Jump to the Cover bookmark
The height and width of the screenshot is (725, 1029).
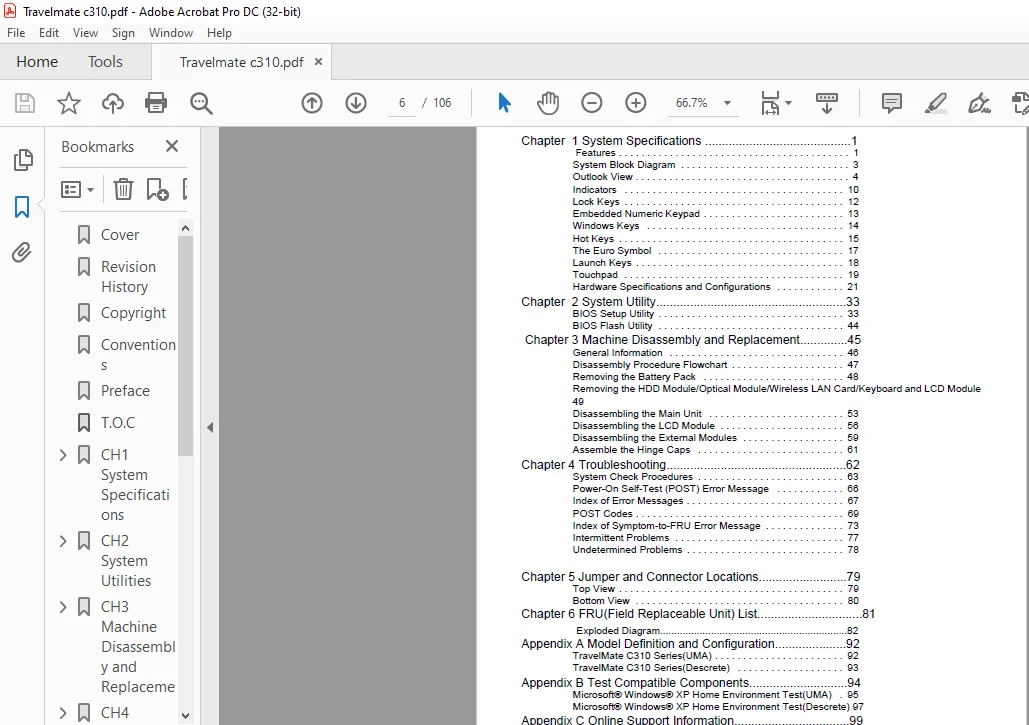click(119, 235)
